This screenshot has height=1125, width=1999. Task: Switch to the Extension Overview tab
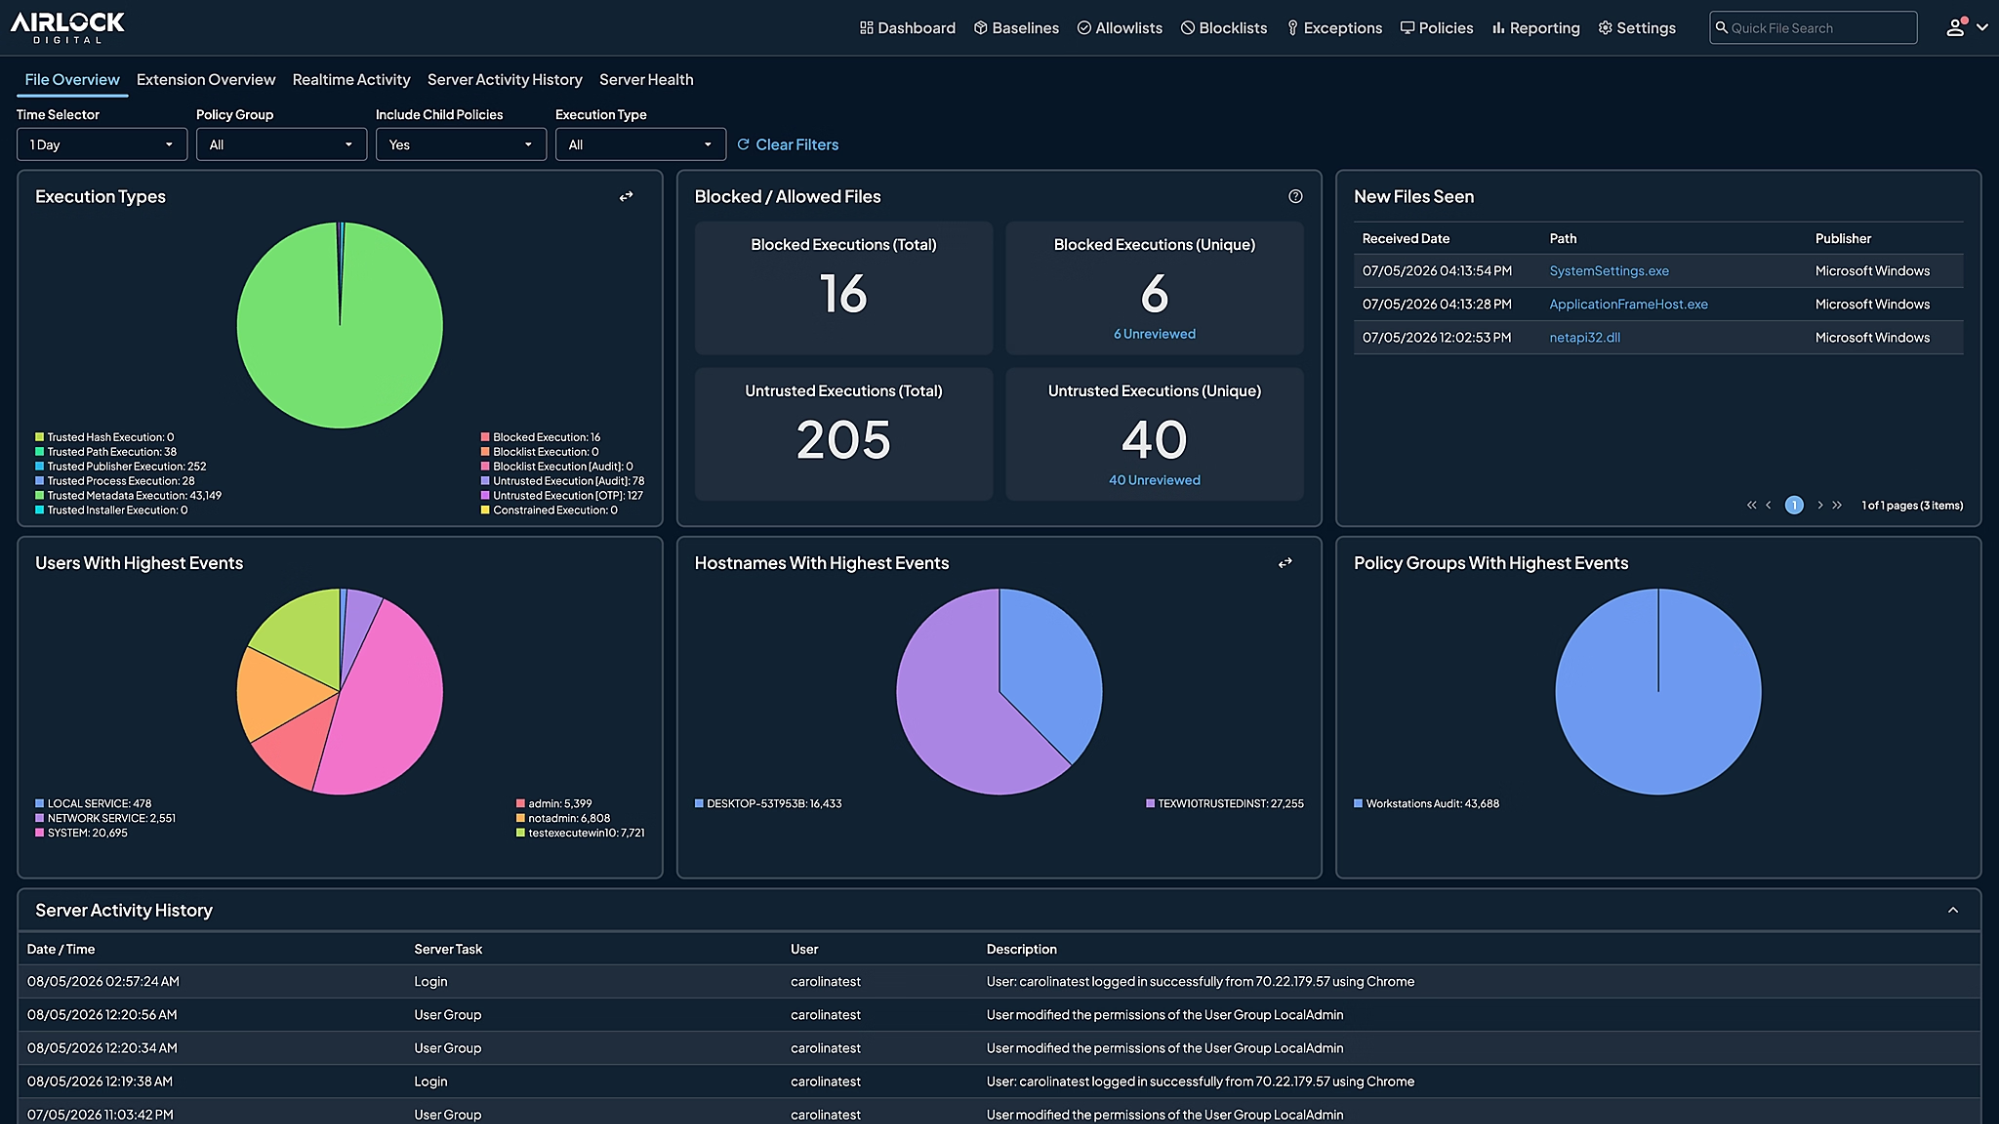(x=206, y=80)
